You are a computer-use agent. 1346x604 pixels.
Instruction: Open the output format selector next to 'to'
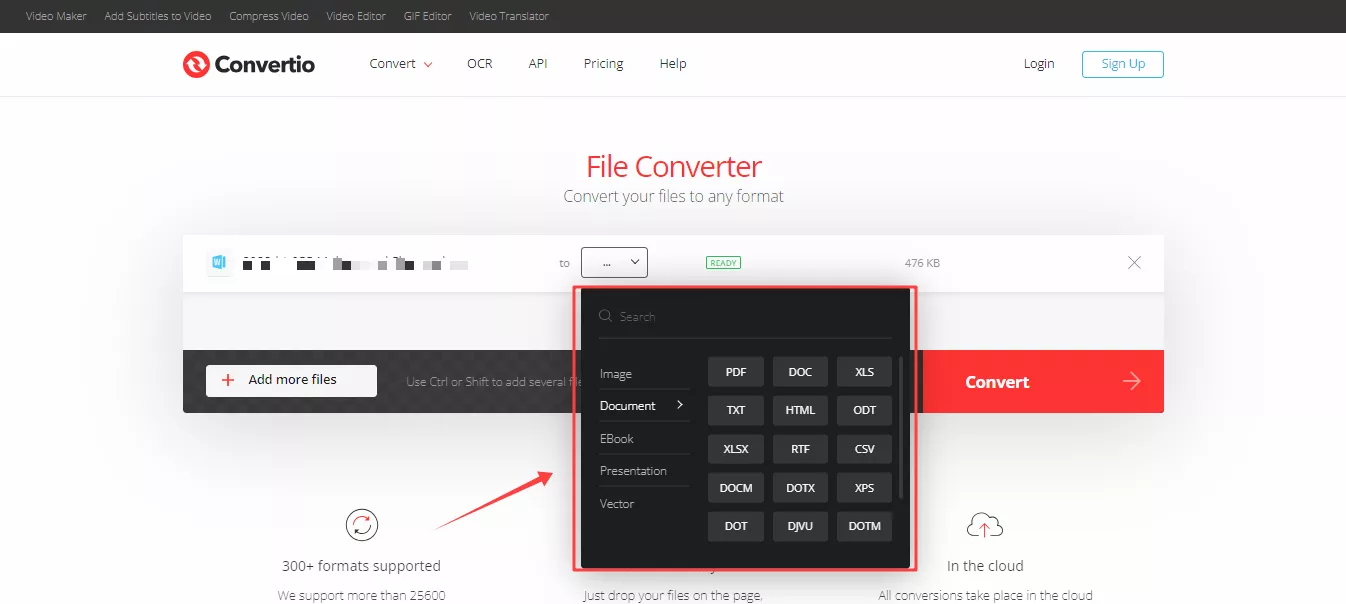(614, 262)
